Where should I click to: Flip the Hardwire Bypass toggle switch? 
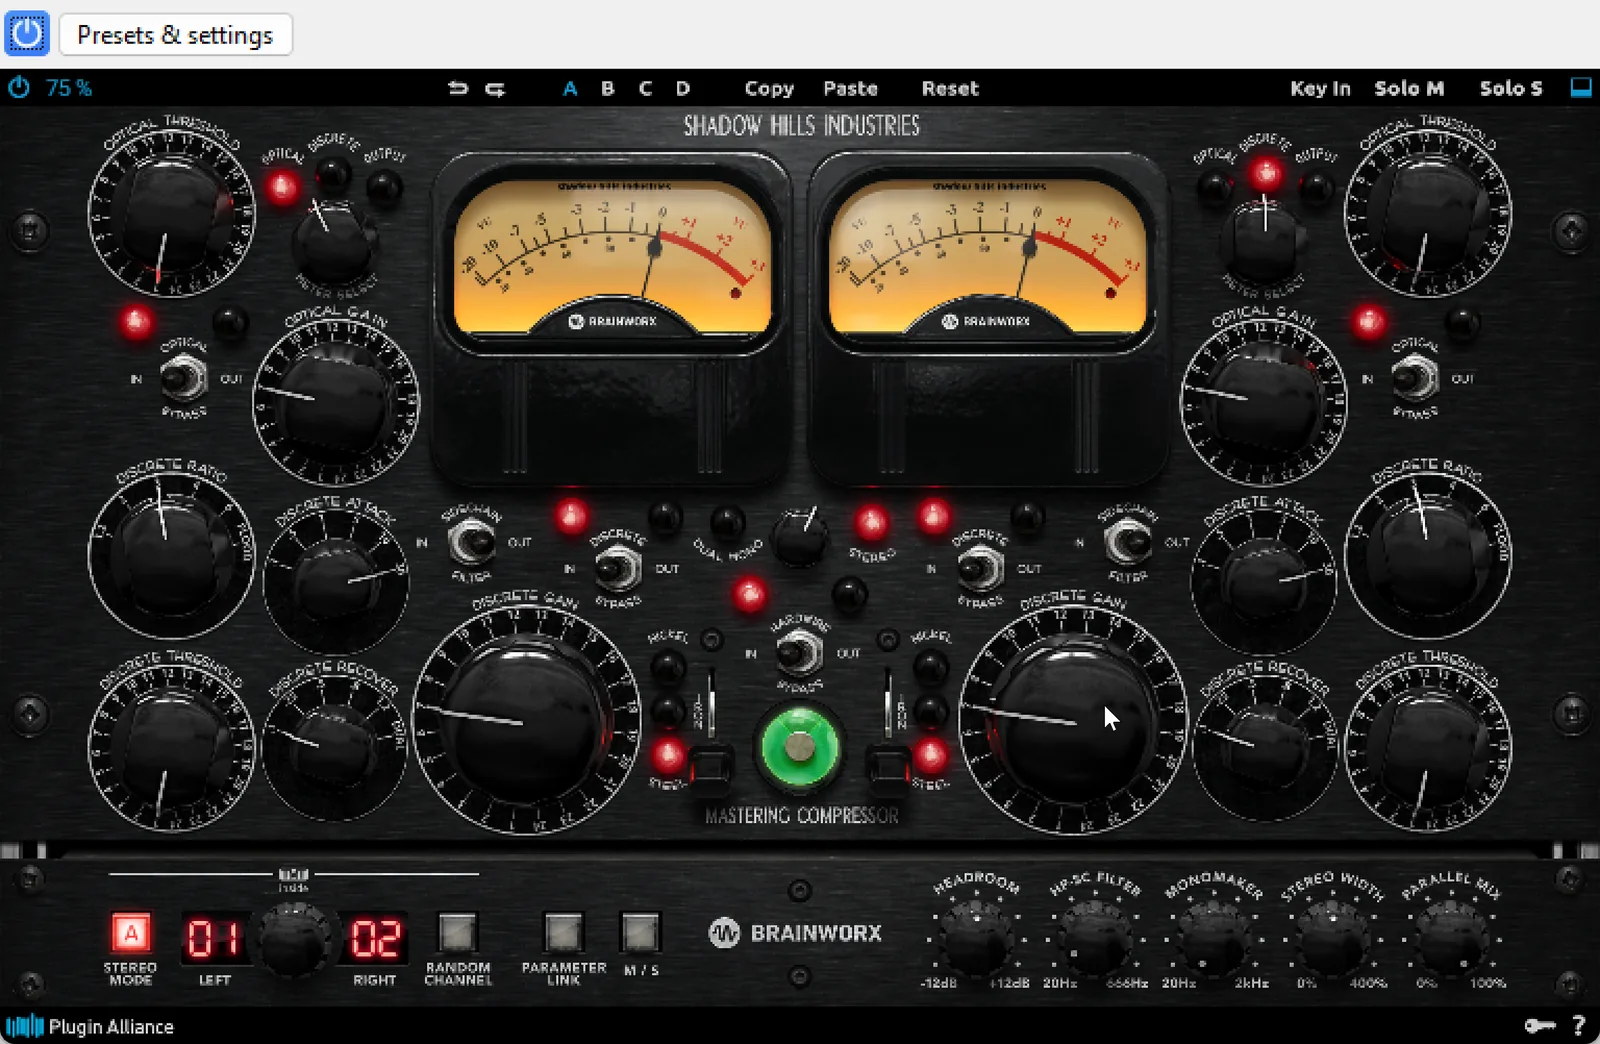click(x=799, y=654)
